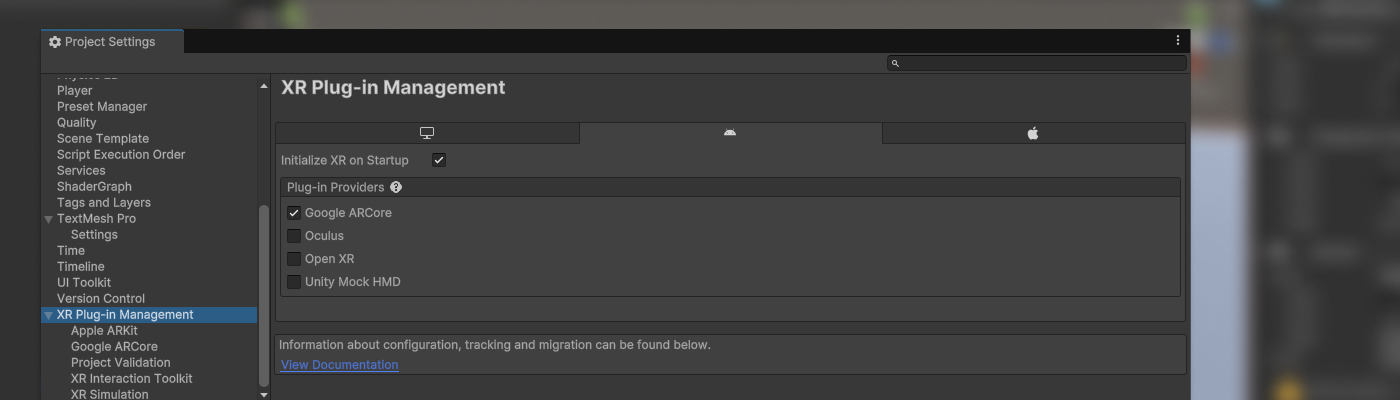Image resolution: width=1400 pixels, height=400 pixels.
Task: Enable the Open XR plug-in provider
Action: click(x=294, y=259)
